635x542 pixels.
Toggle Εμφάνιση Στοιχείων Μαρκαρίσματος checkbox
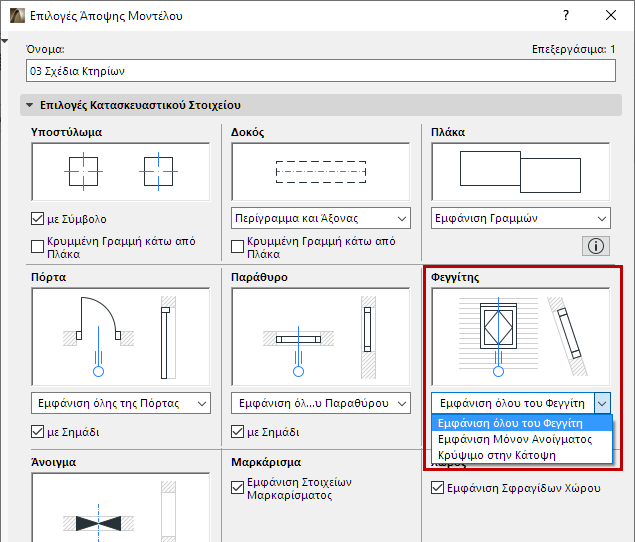tap(237, 488)
